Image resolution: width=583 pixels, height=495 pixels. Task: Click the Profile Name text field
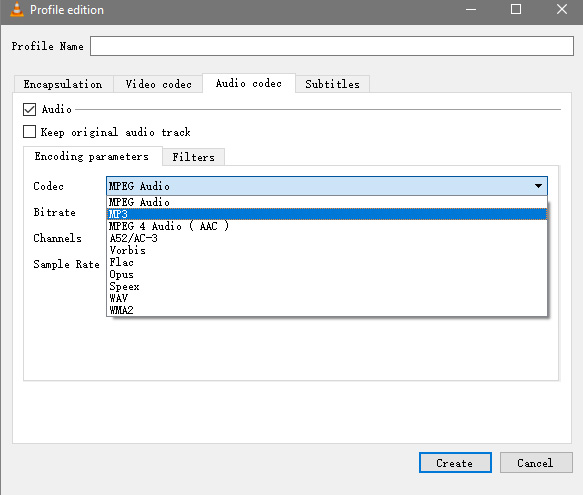(332, 46)
